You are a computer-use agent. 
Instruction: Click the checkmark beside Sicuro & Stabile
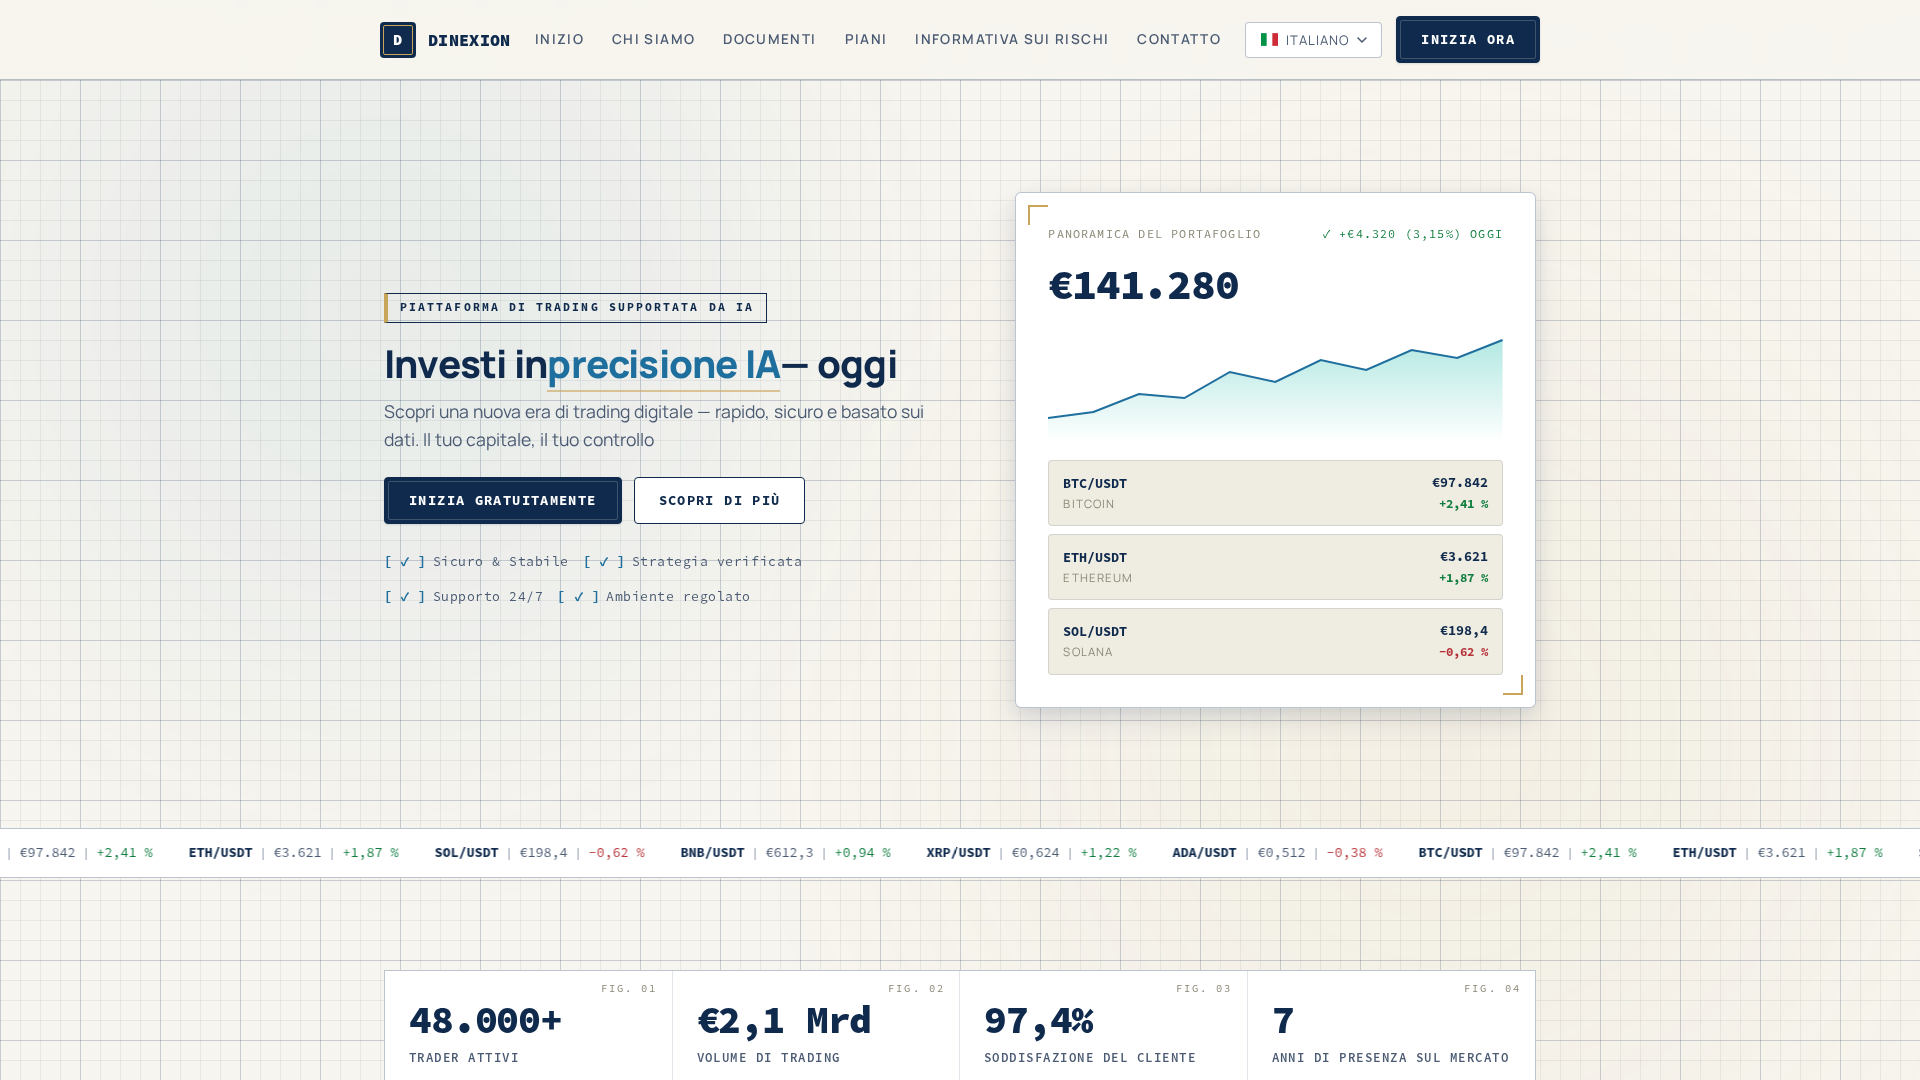[x=405, y=562]
